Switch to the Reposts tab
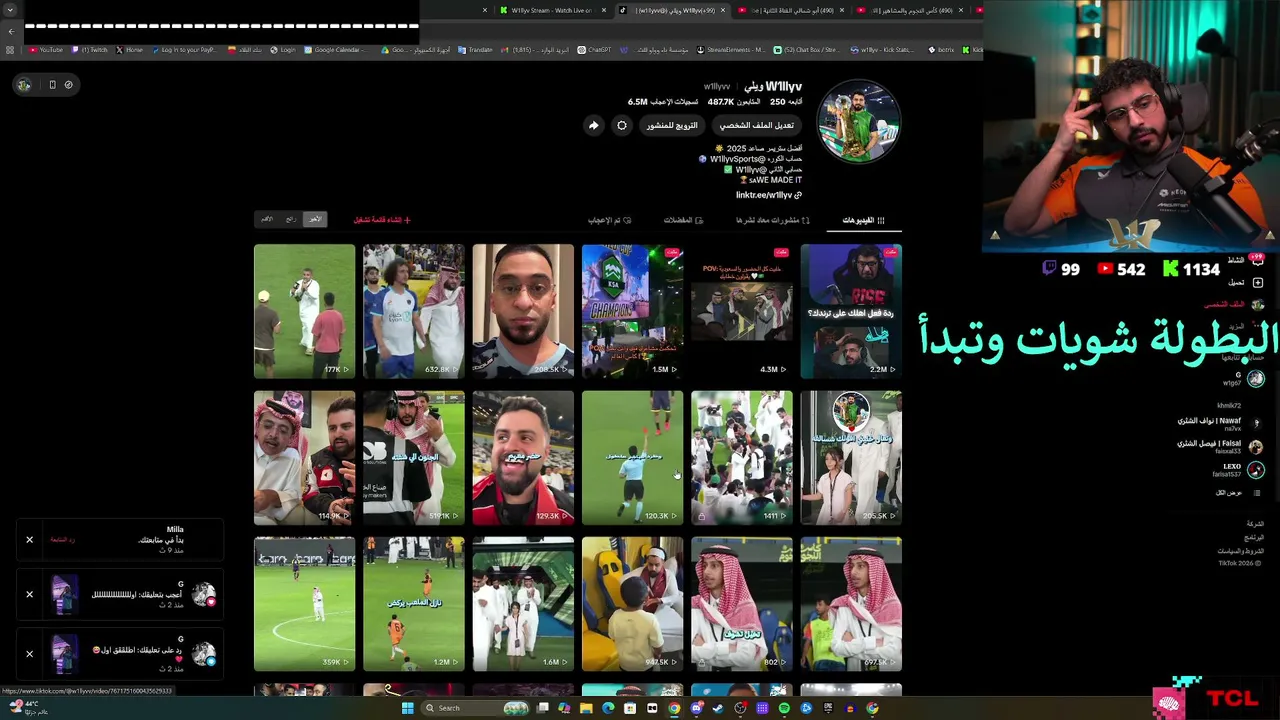The height and width of the screenshot is (720, 1280). [x=773, y=220]
